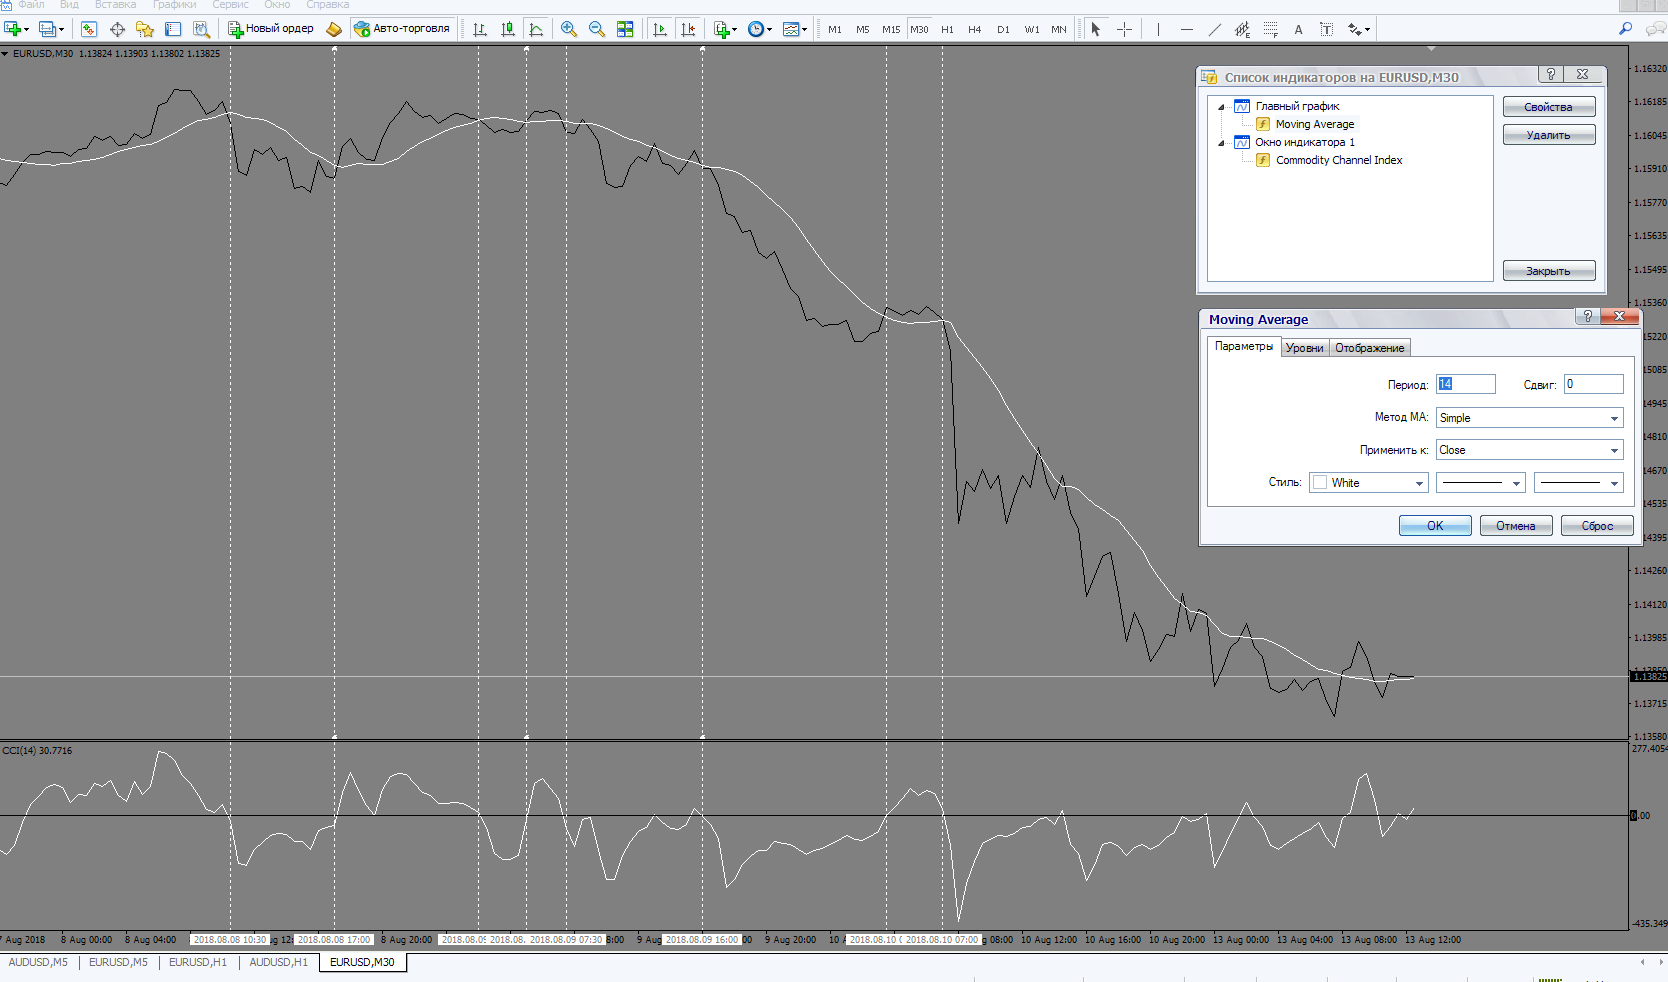Switch to the Отображение tab
Image resolution: width=1668 pixels, height=982 pixels.
(1370, 348)
